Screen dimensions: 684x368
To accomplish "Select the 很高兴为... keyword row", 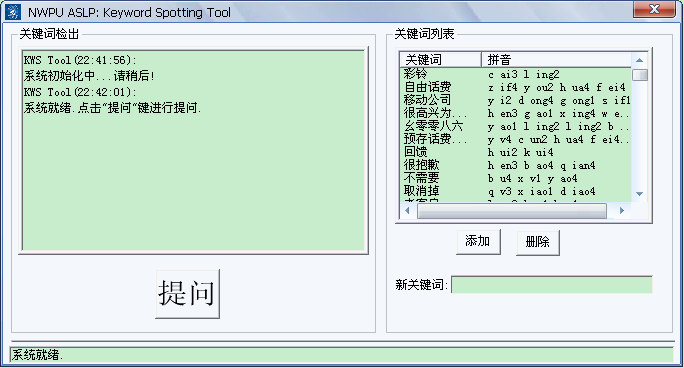I will tap(515, 113).
